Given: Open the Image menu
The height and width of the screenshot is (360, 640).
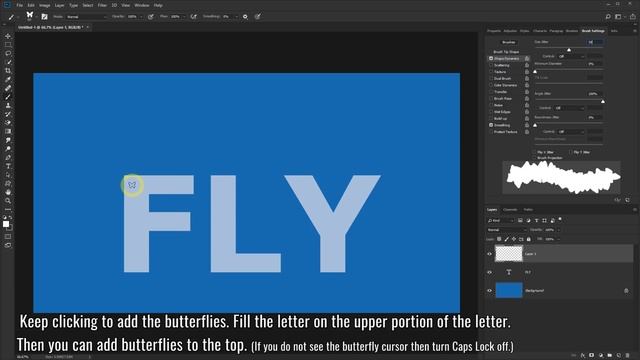Looking at the screenshot, I should [44, 5].
